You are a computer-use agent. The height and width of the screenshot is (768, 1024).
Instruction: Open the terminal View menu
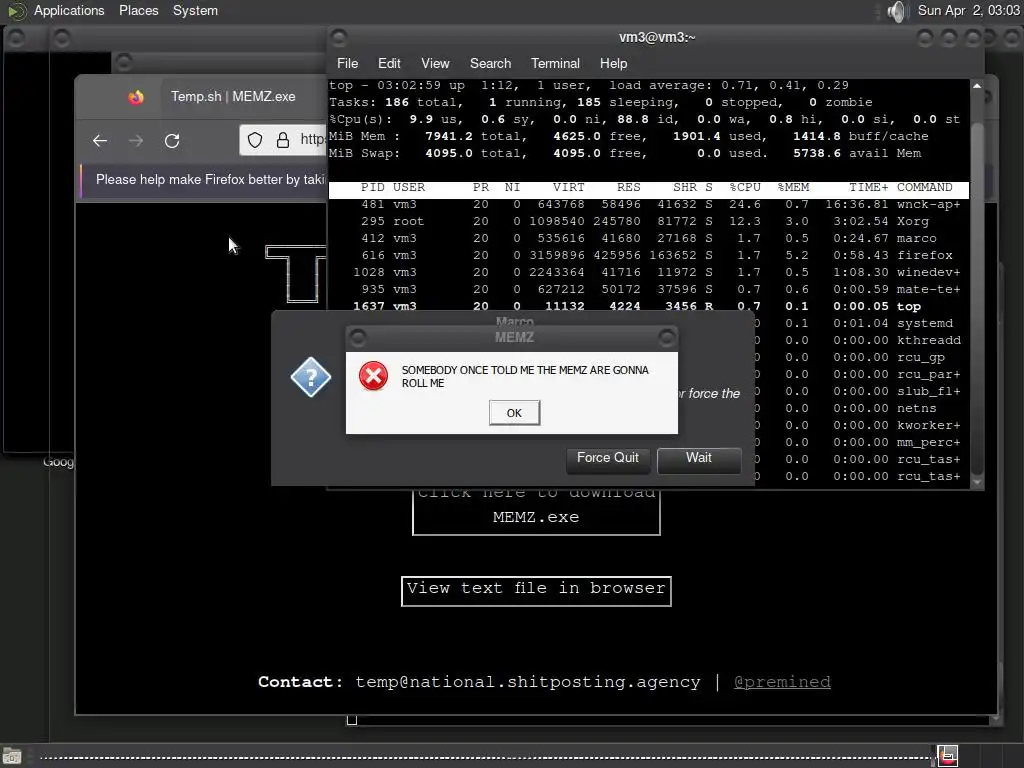click(x=435, y=63)
